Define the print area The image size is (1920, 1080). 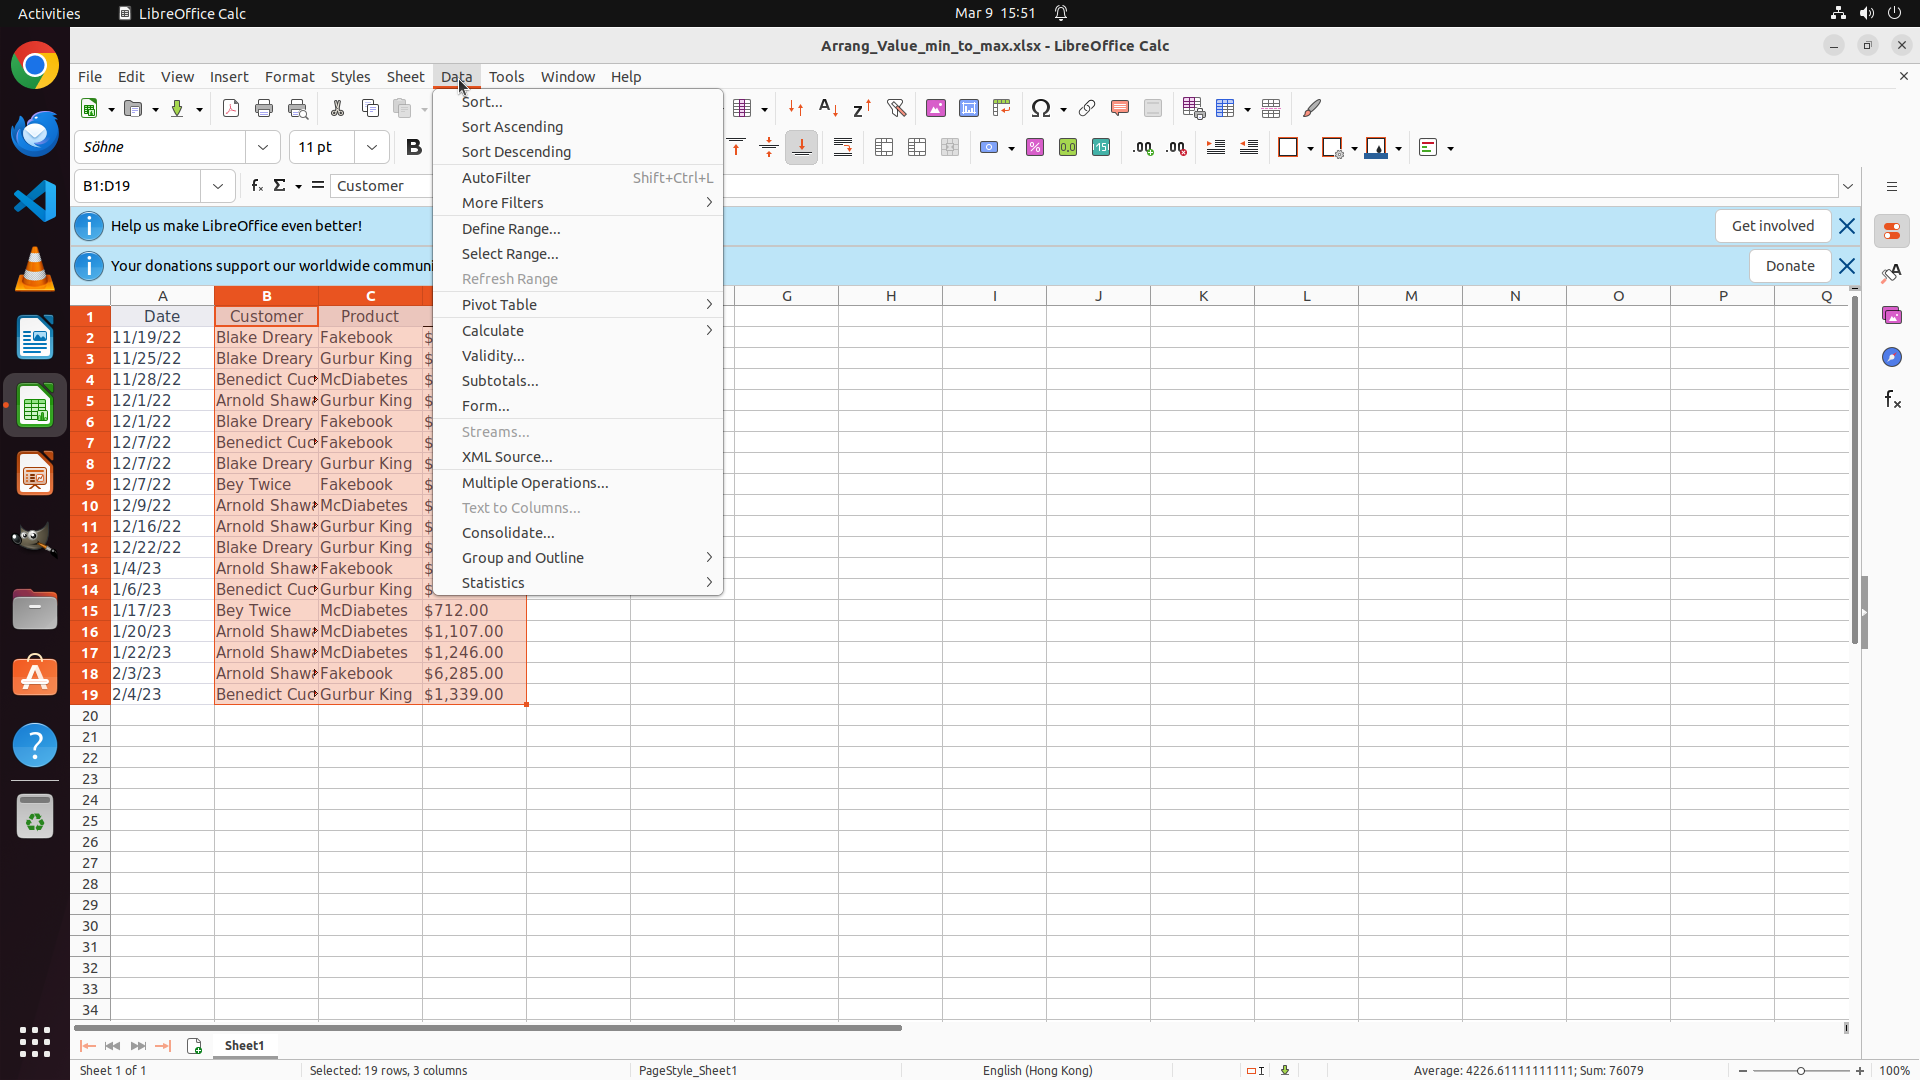point(1193,108)
